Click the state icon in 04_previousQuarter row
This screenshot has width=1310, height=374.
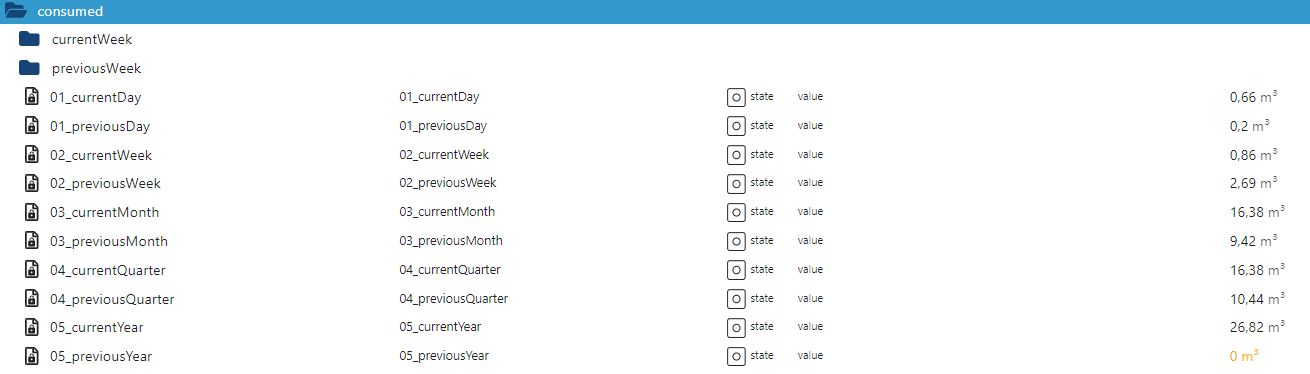(x=735, y=299)
